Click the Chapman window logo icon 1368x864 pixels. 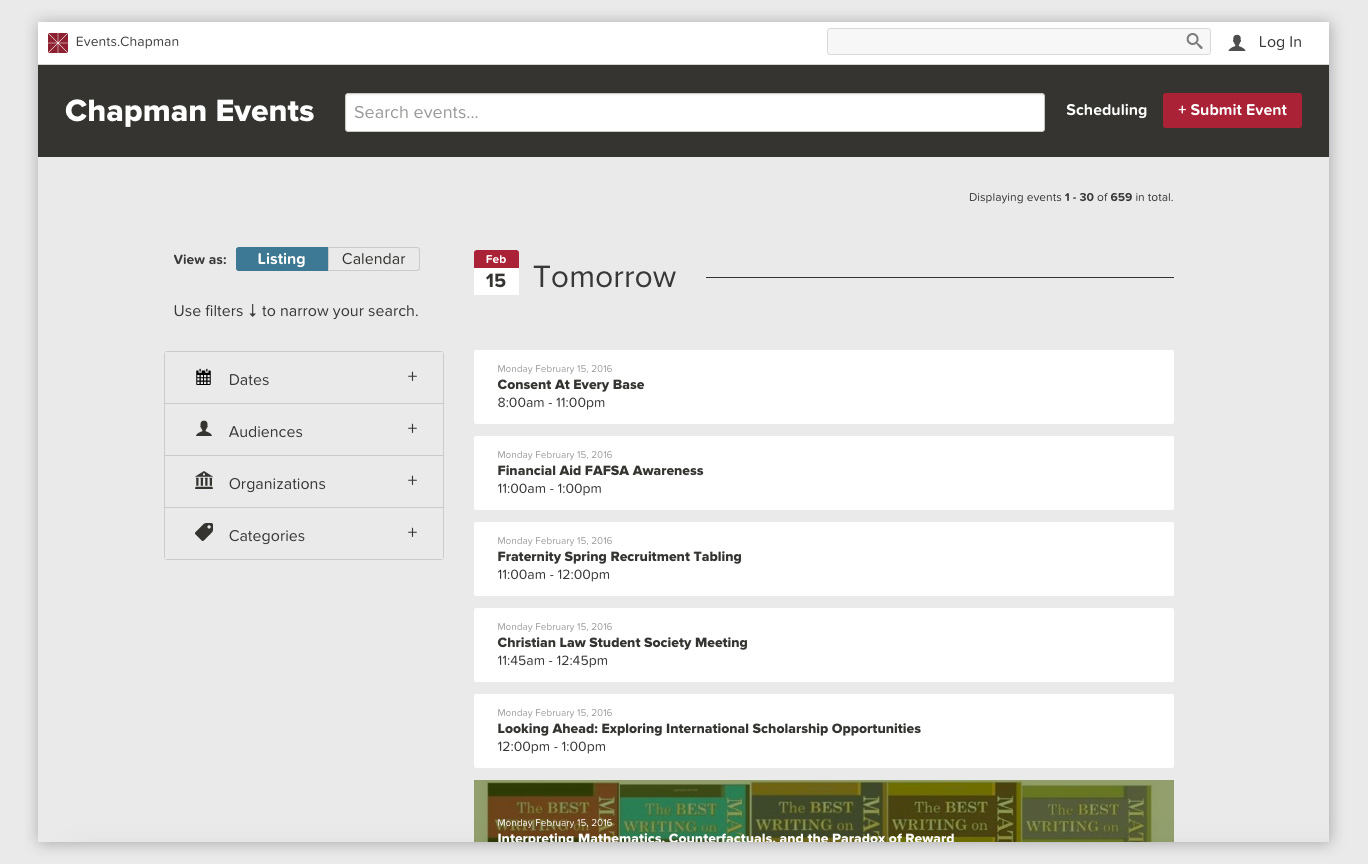click(x=58, y=42)
